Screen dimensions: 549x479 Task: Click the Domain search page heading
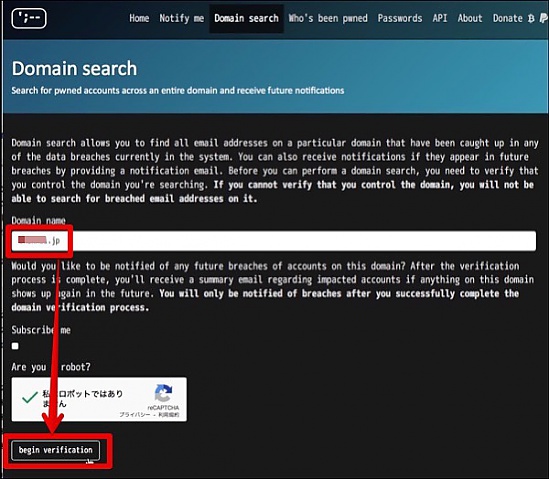tap(74, 69)
